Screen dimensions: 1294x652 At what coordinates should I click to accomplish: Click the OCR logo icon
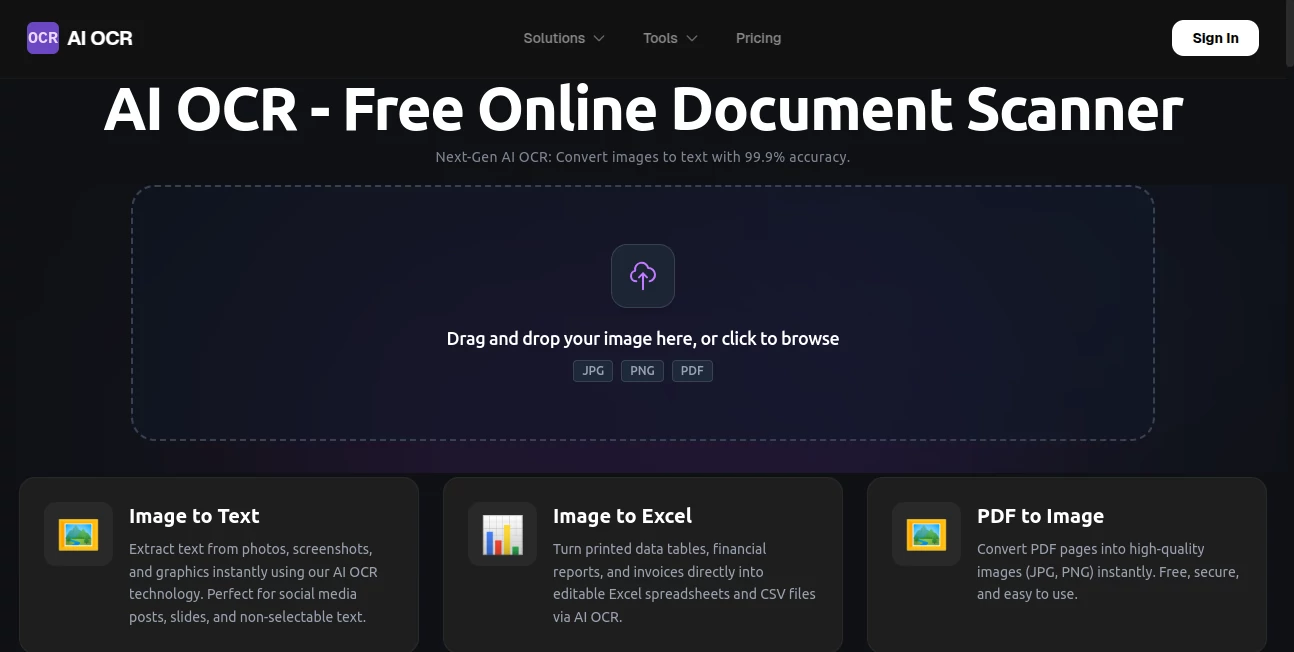pyautogui.click(x=42, y=38)
